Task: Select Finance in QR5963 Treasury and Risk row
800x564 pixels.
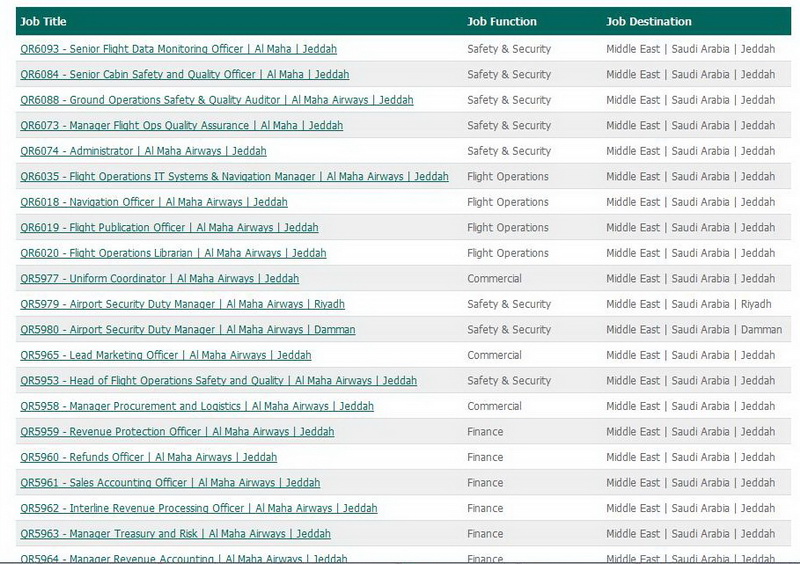Action: coord(485,534)
